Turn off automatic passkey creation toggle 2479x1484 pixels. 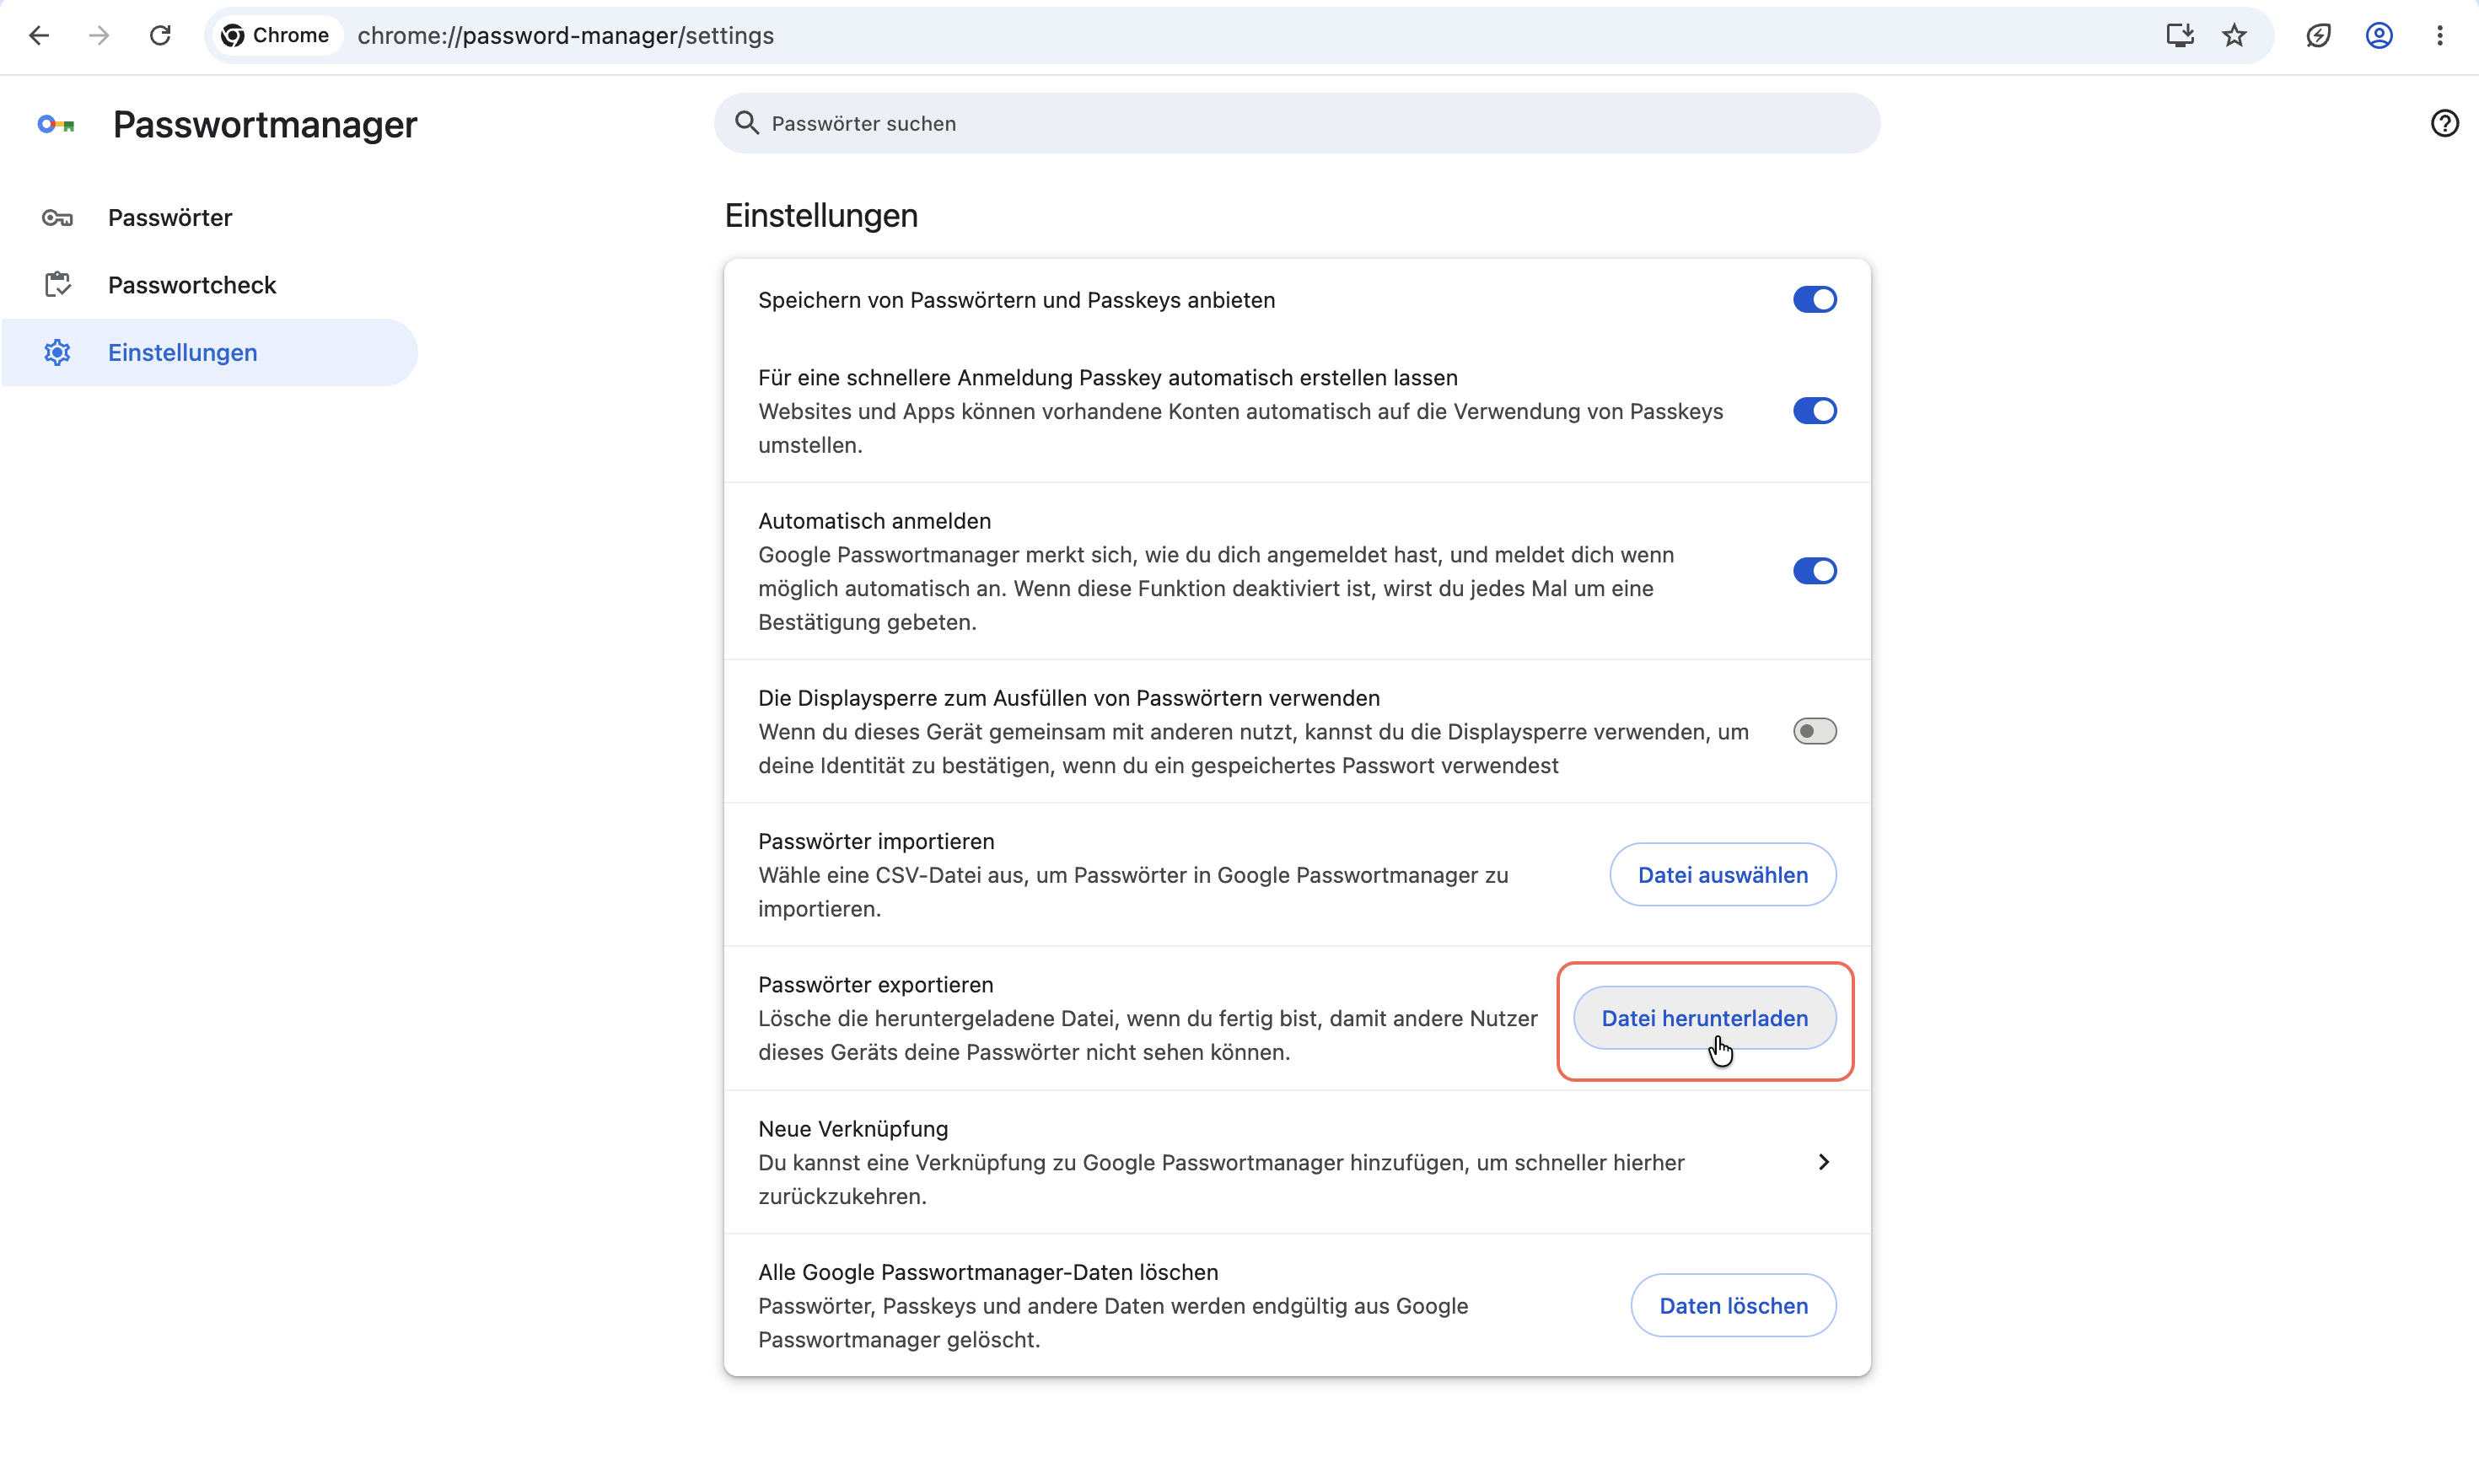click(x=1814, y=411)
